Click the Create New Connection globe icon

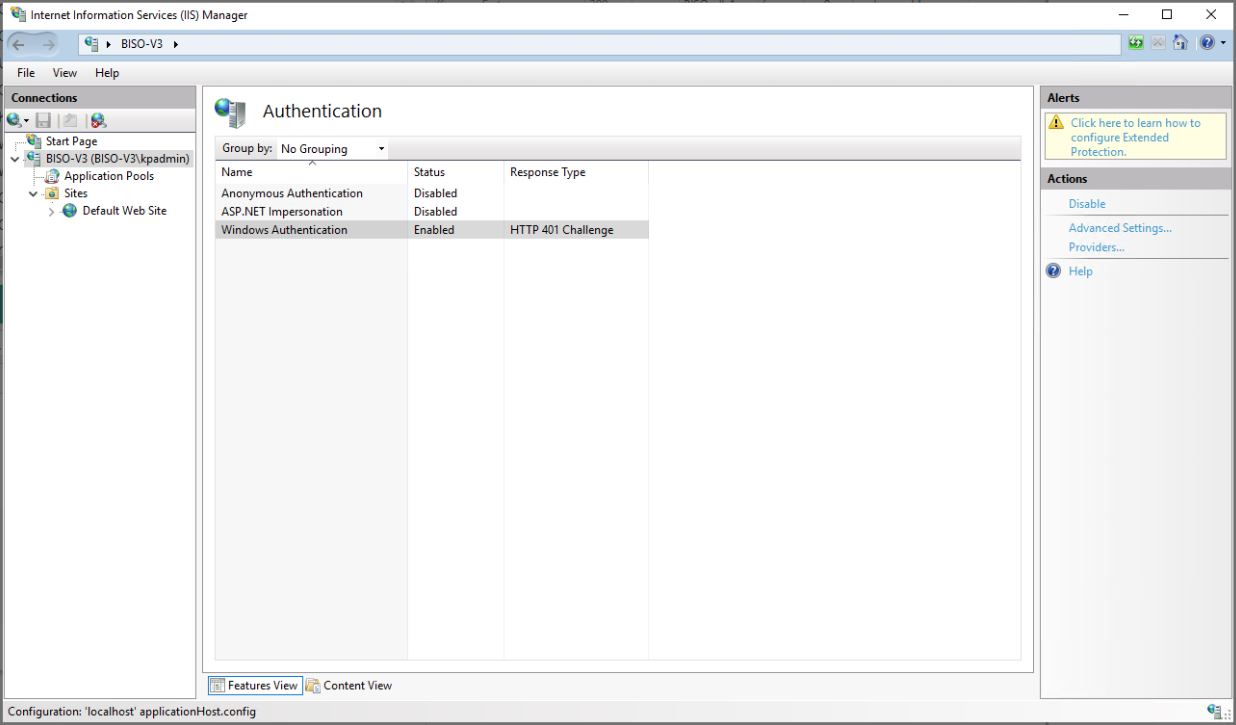(x=14, y=120)
